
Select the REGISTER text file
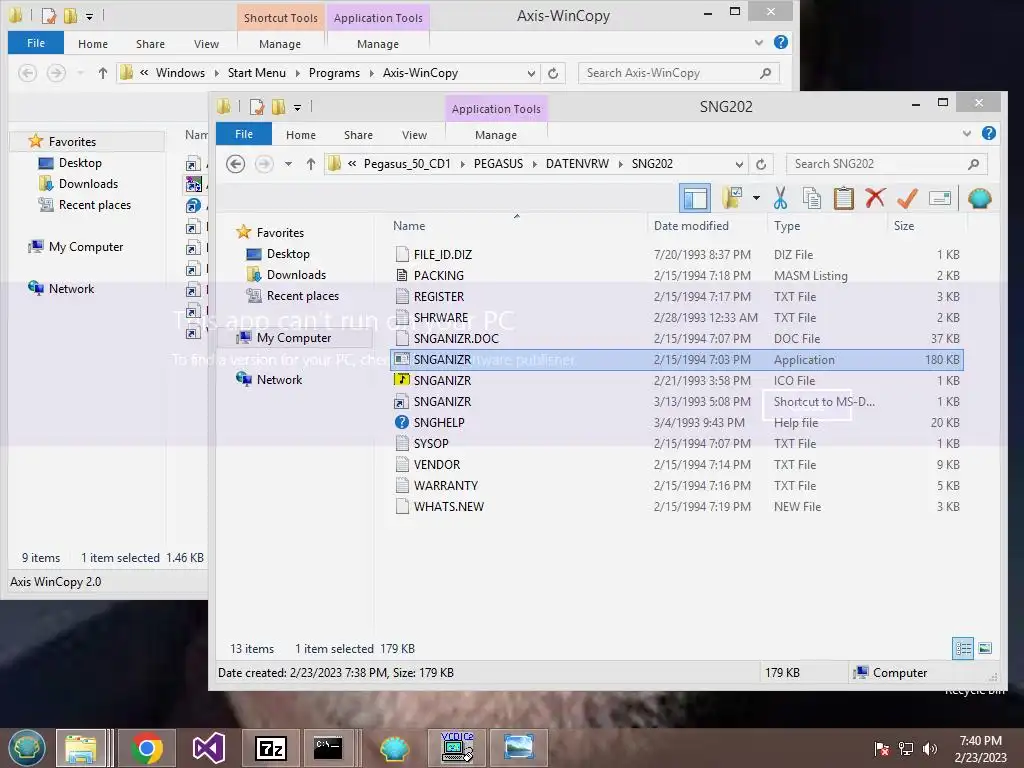coord(677,296)
